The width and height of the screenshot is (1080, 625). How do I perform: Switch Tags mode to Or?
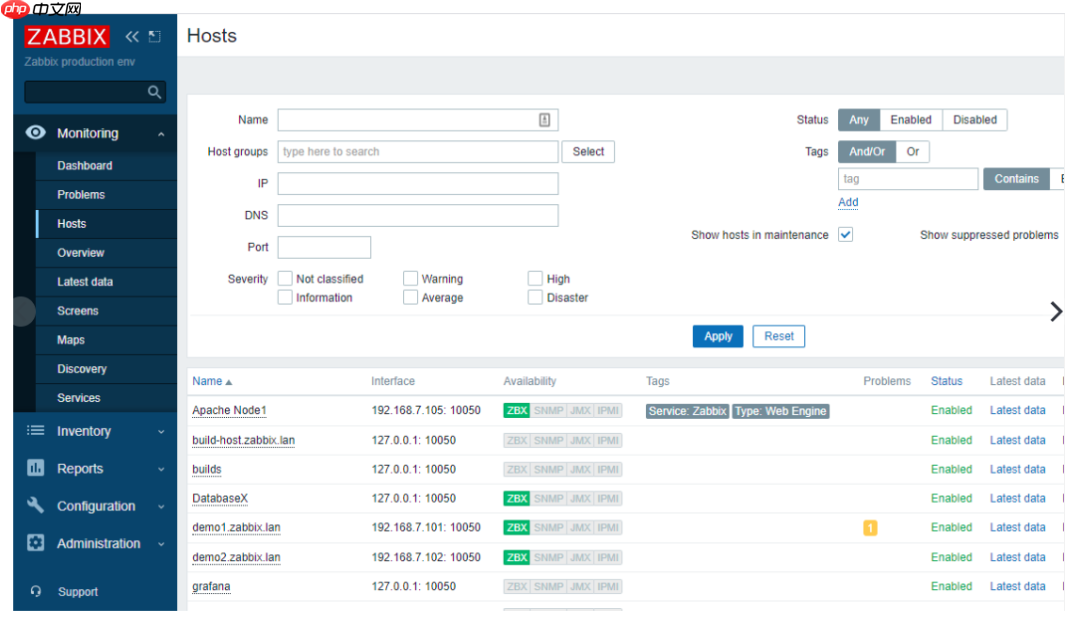[x=913, y=152]
